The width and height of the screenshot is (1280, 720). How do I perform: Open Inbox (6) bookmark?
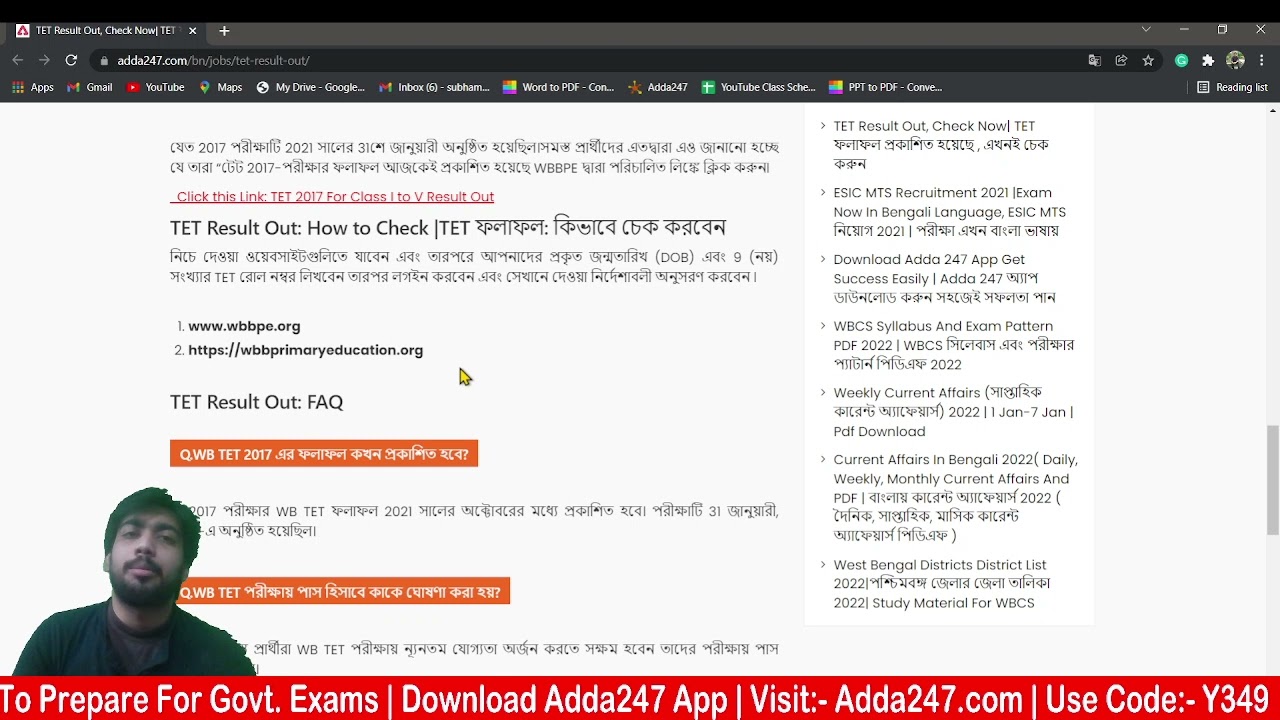(x=434, y=87)
